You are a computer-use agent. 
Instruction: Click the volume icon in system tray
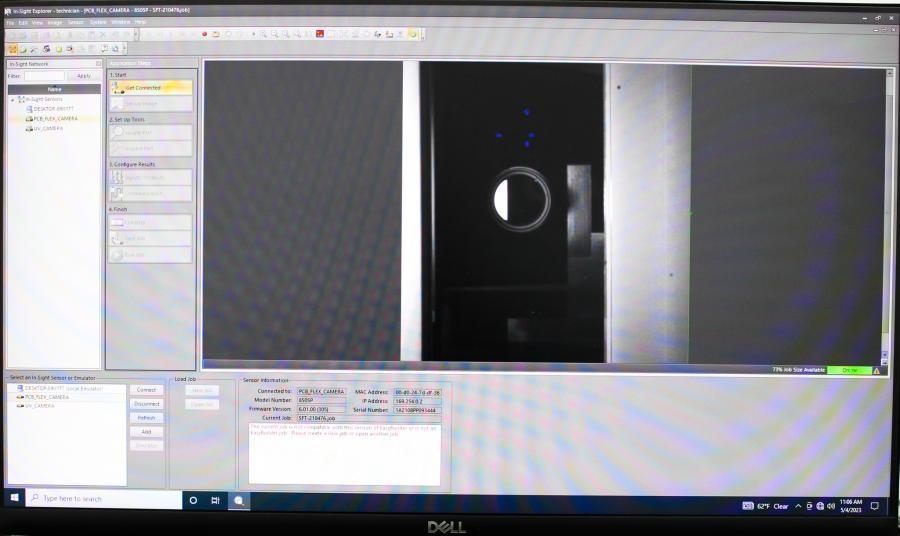tap(831, 506)
